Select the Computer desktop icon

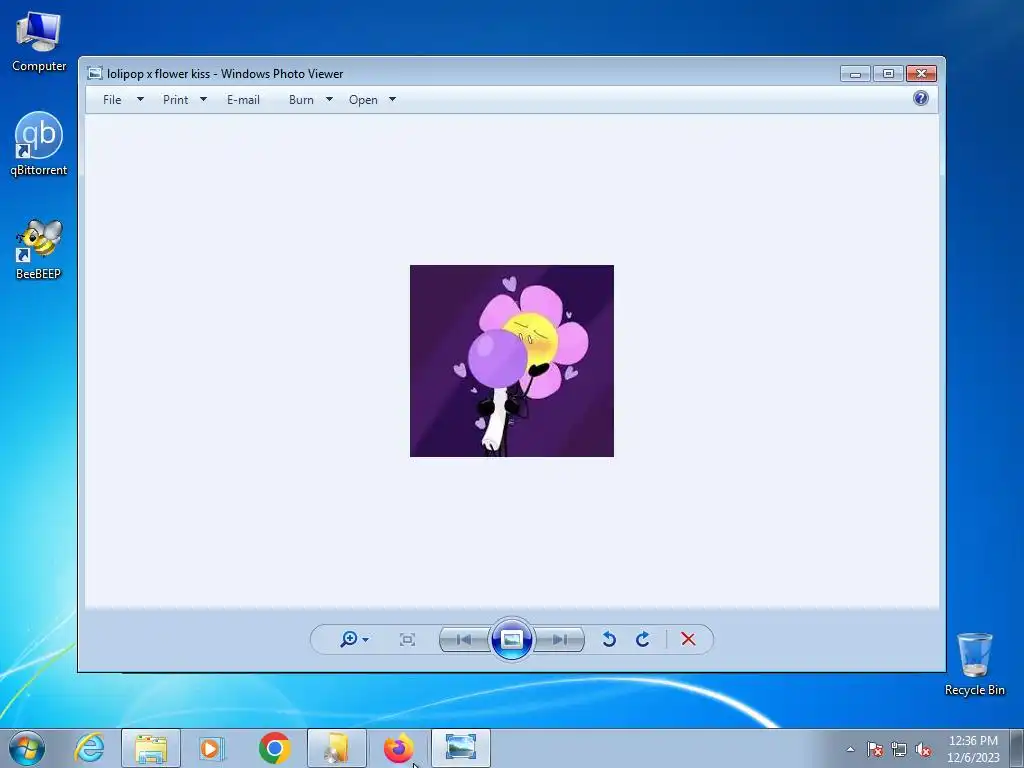coord(39,42)
